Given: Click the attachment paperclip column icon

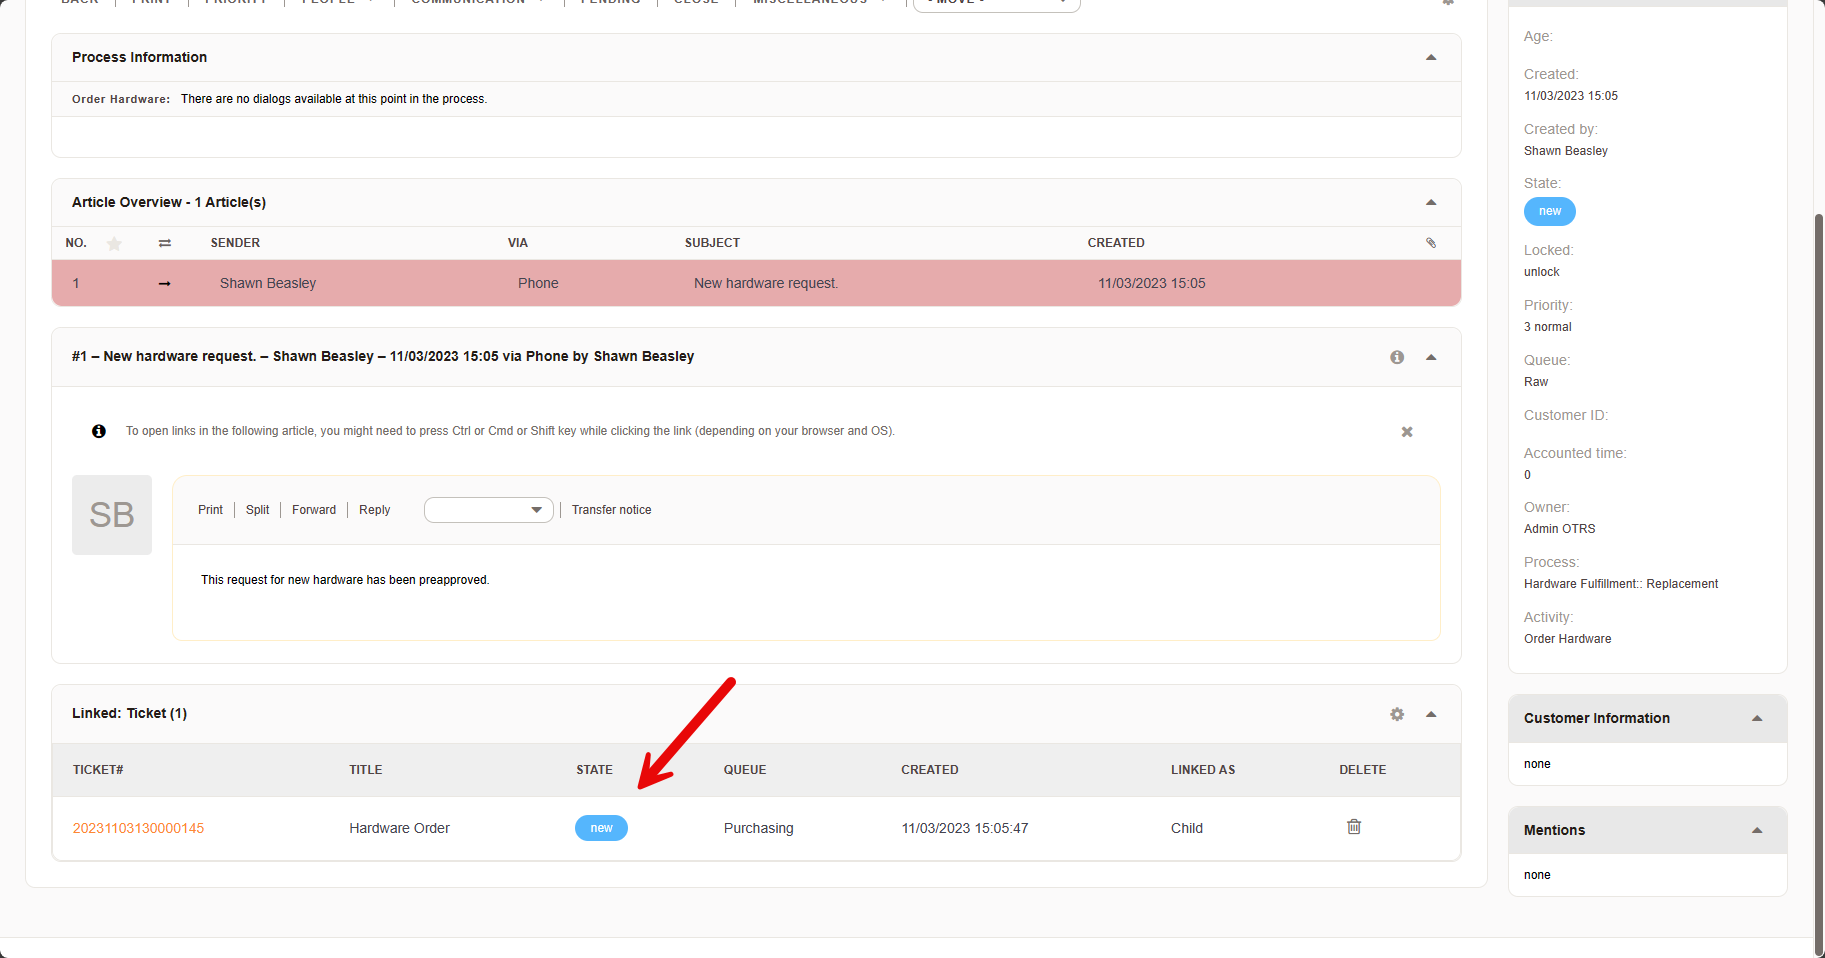Looking at the screenshot, I should coord(1431,243).
